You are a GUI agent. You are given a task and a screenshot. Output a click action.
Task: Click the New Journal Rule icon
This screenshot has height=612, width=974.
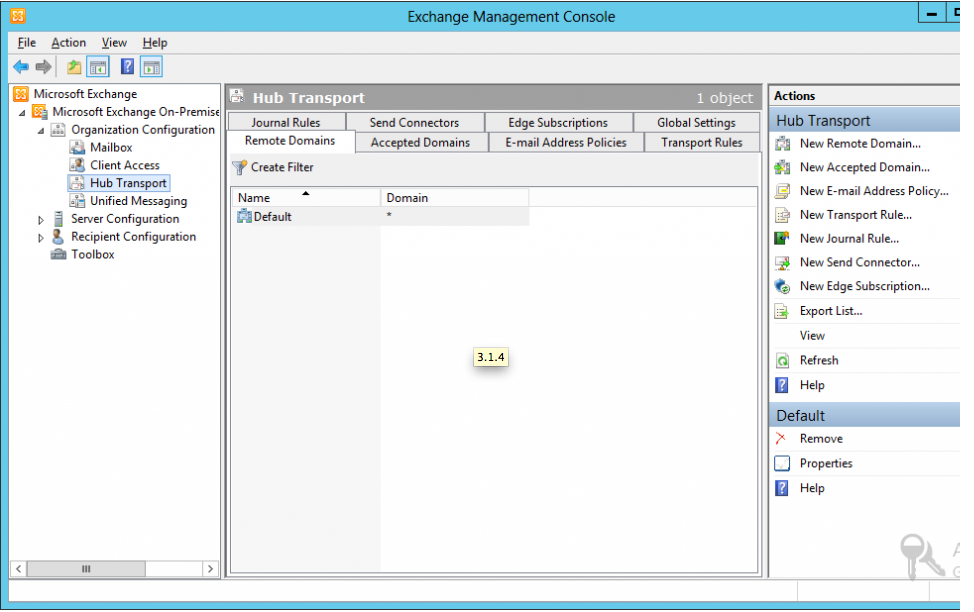coord(782,239)
